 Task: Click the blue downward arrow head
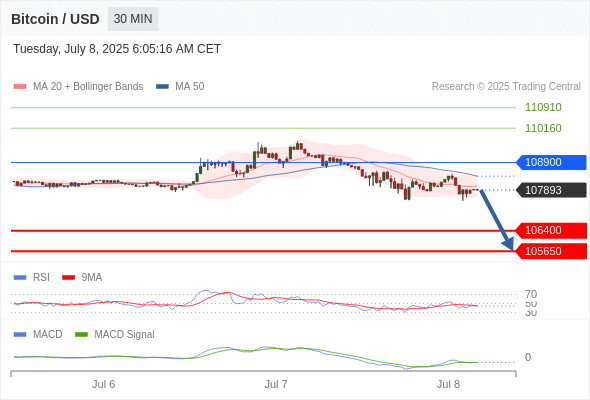coord(508,244)
